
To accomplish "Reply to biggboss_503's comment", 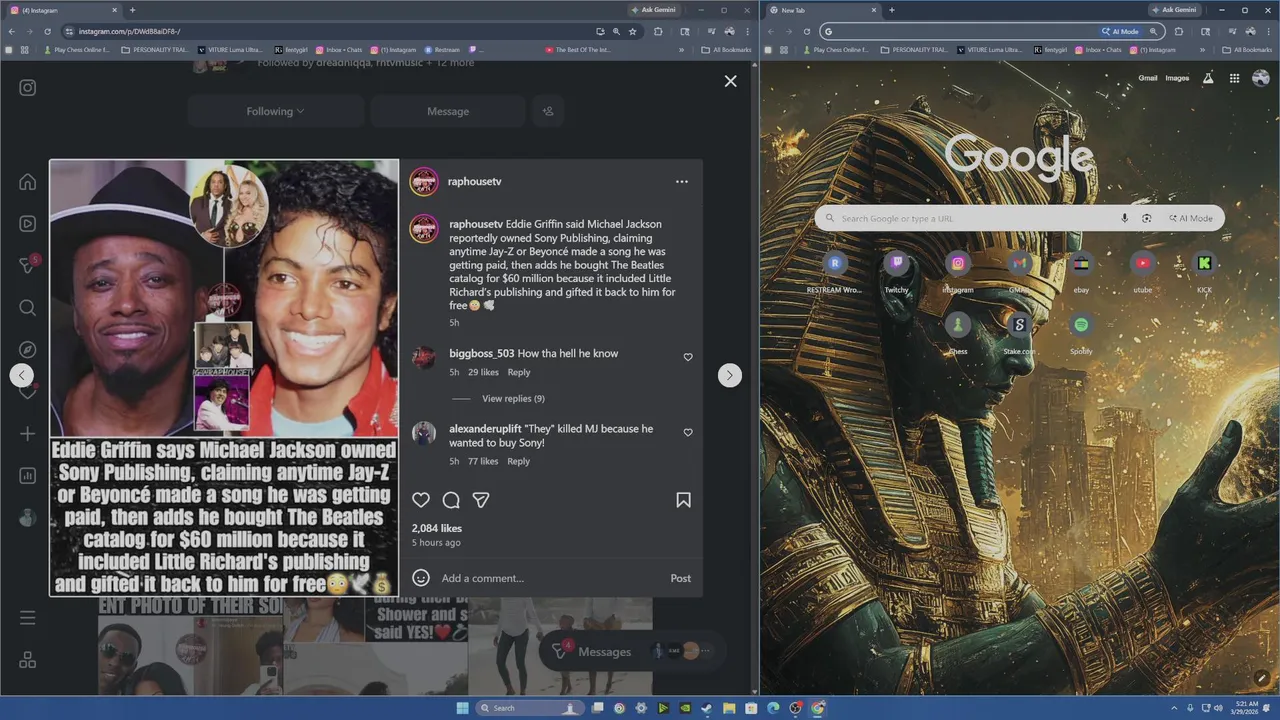I will (519, 373).
